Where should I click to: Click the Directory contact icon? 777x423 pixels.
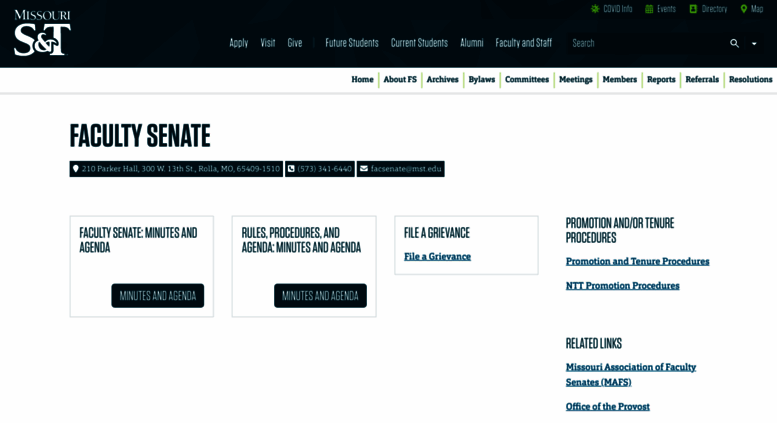[693, 9]
